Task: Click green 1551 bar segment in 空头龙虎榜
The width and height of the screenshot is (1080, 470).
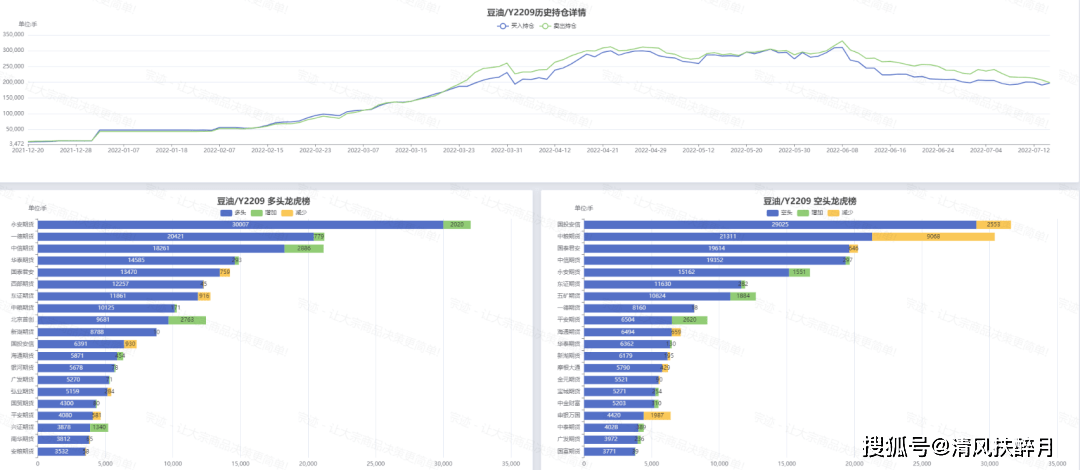Action: (x=799, y=272)
